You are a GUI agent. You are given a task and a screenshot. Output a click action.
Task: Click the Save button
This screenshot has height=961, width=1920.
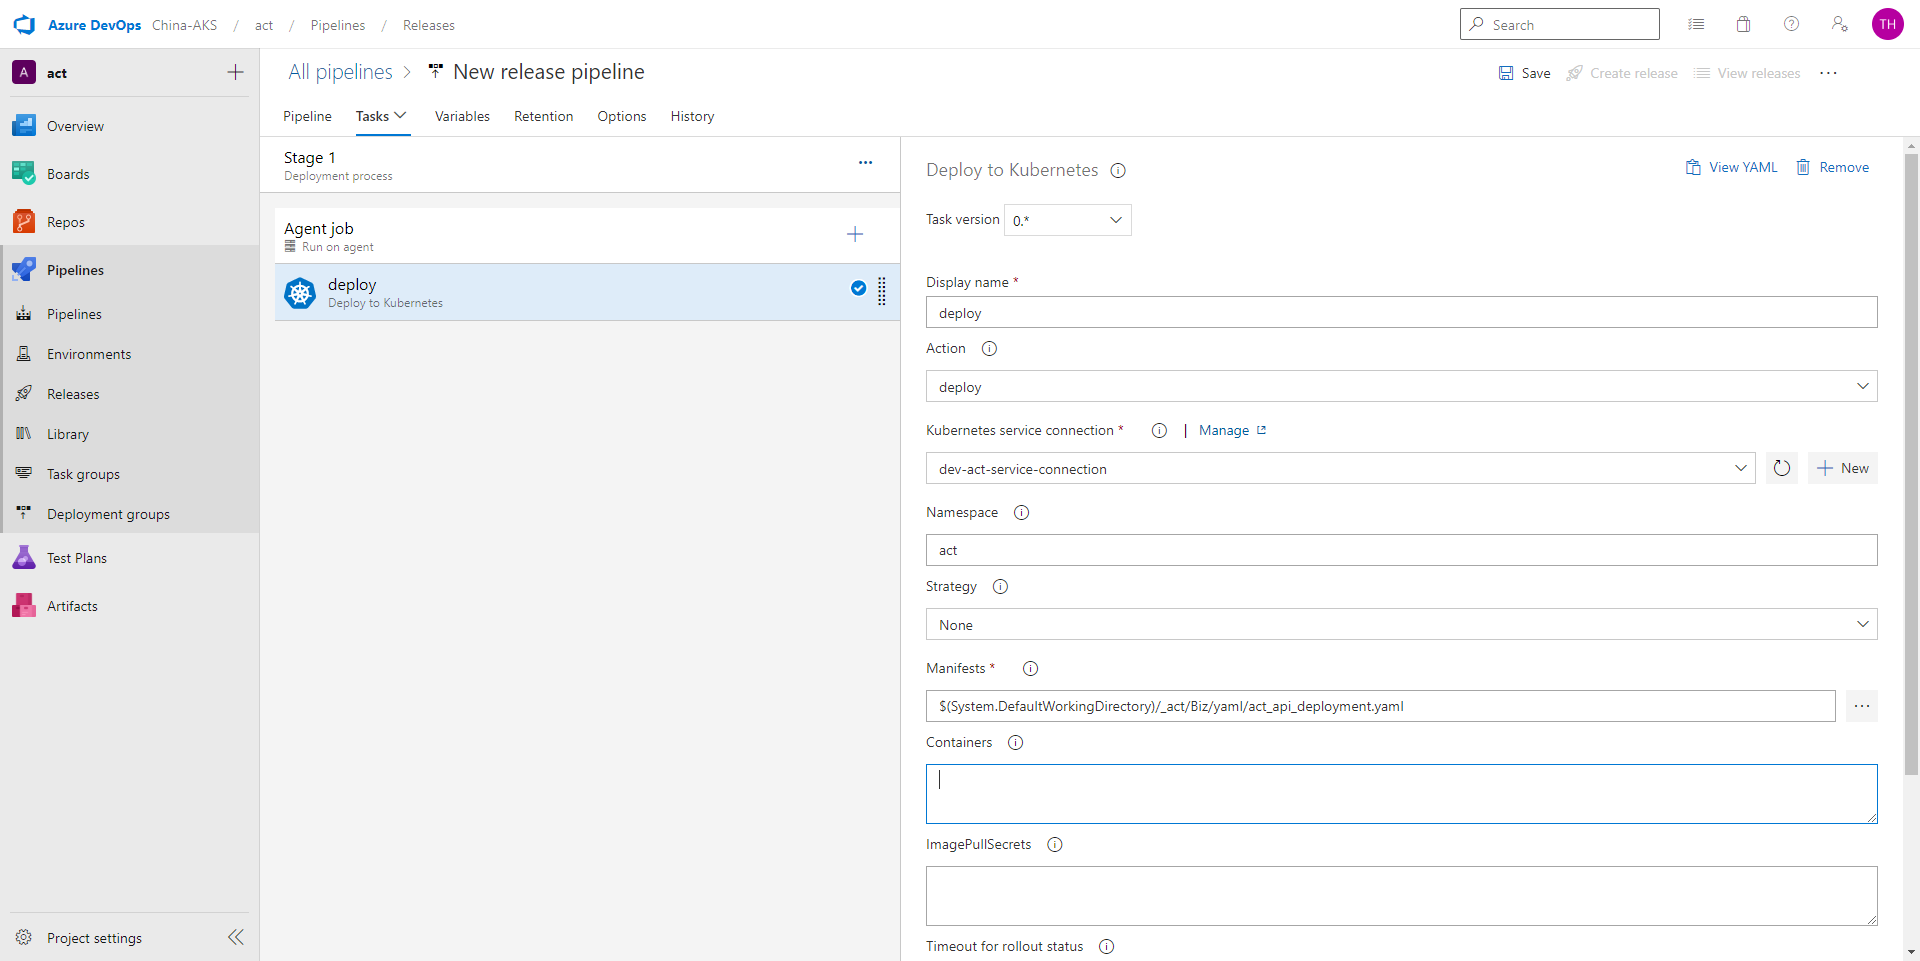coord(1524,73)
